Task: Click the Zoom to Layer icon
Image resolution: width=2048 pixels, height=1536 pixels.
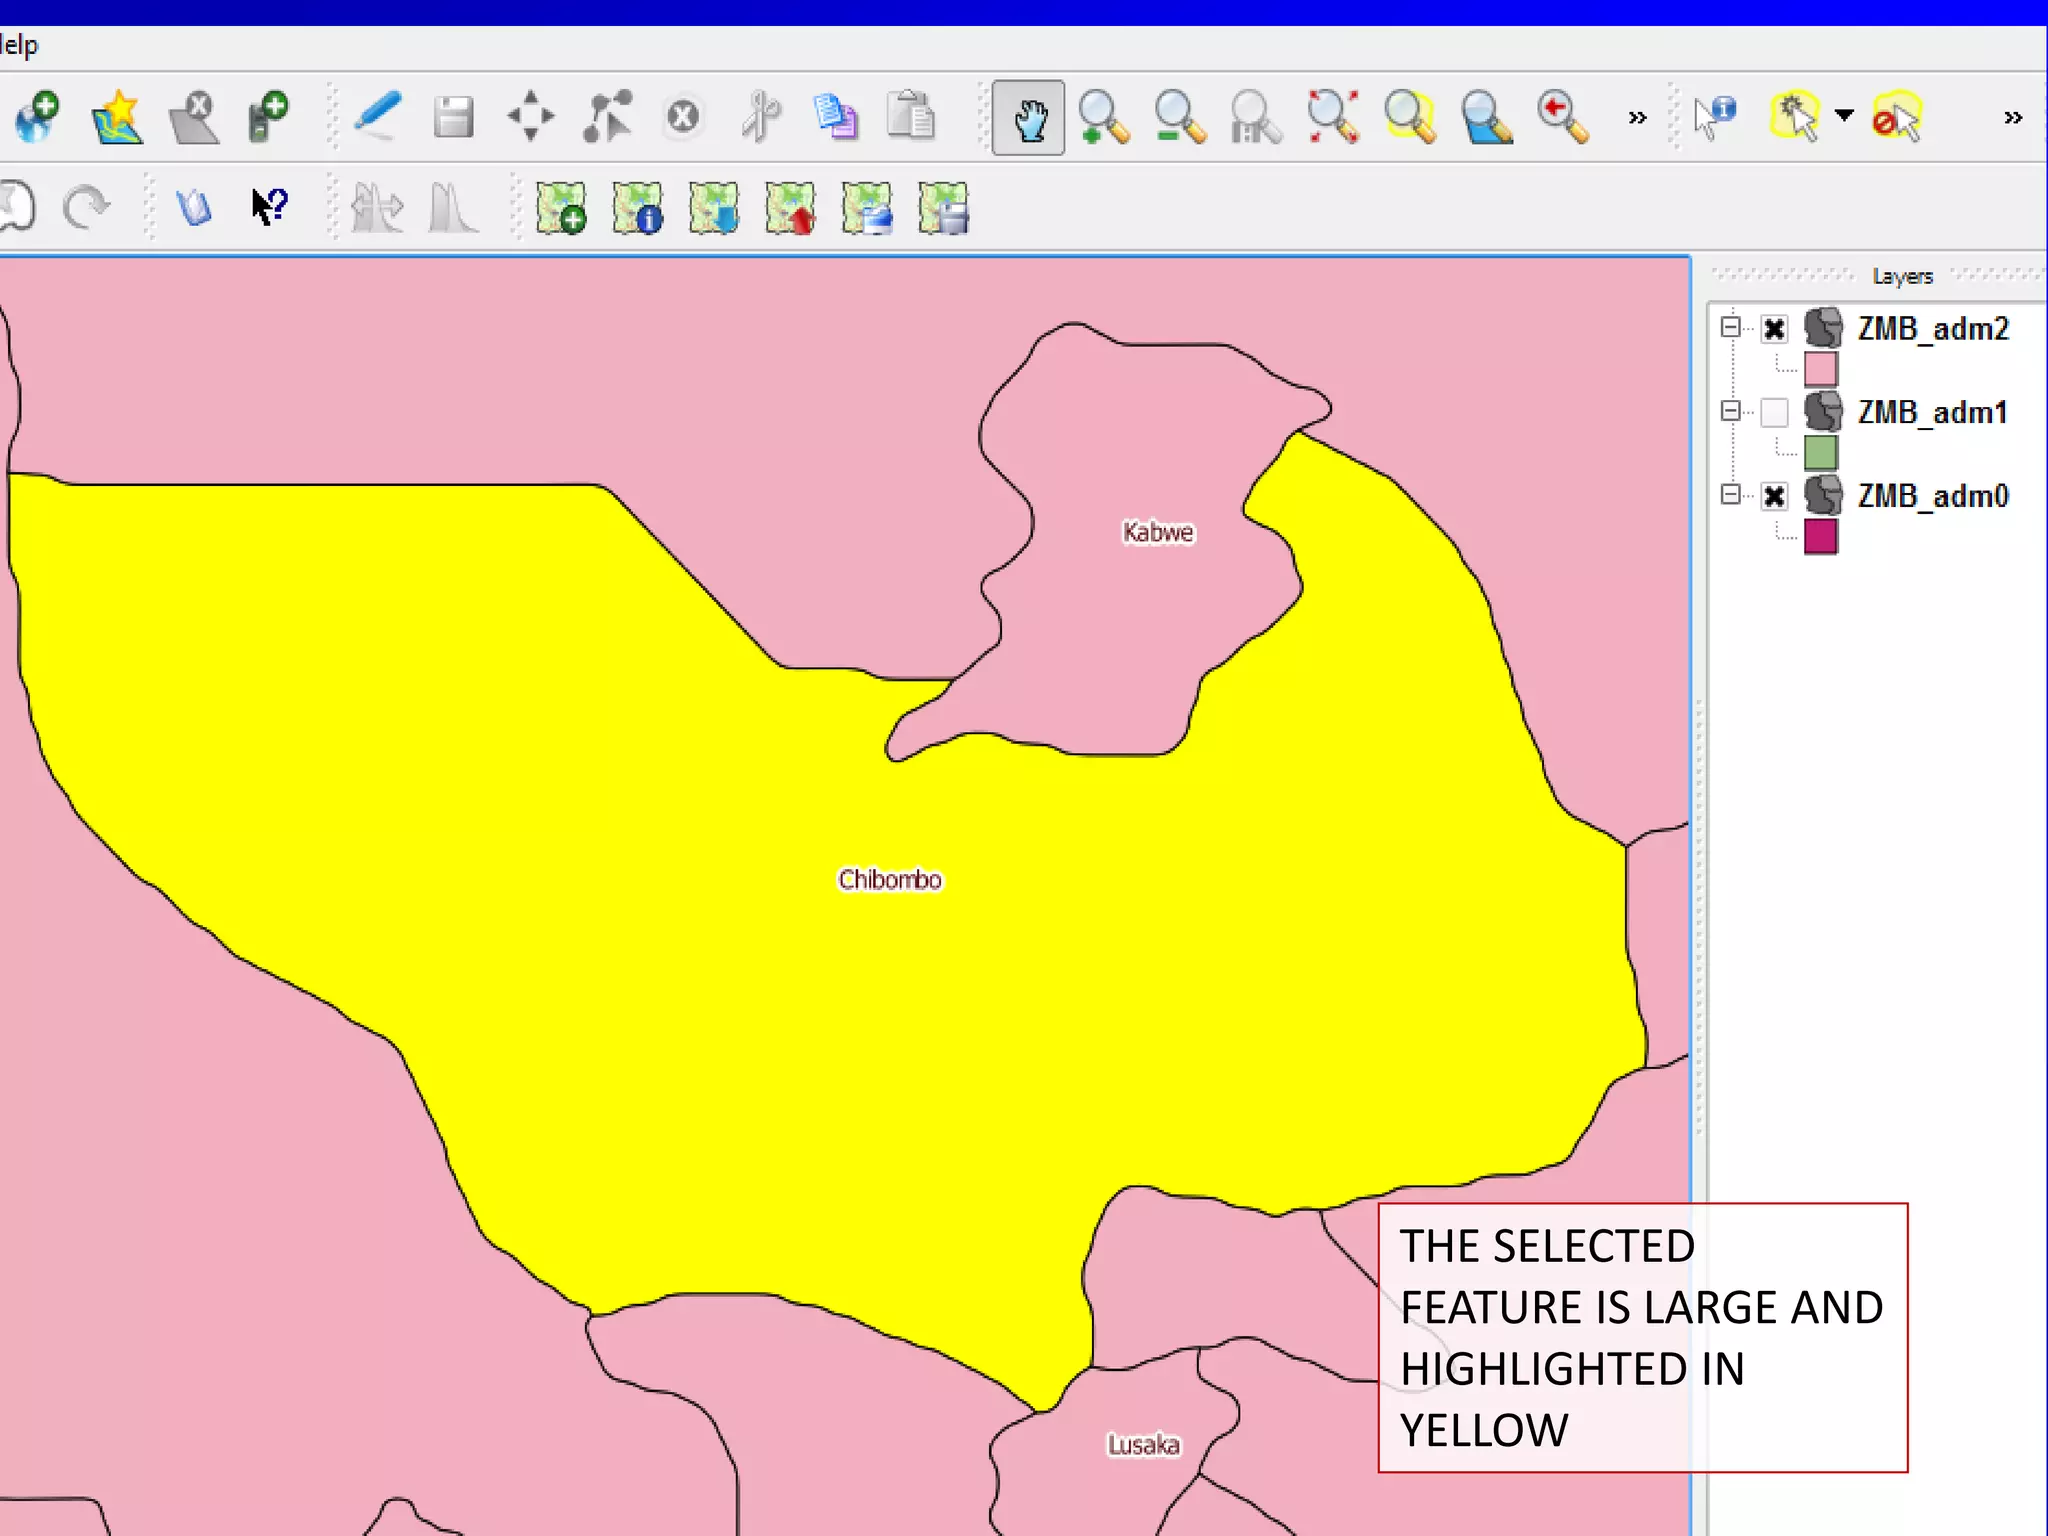Action: (x=1486, y=117)
